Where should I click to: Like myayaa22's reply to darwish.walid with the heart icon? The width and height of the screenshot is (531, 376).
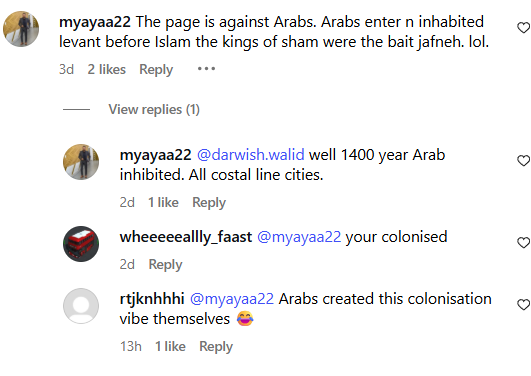pyautogui.click(x=524, y=161)
